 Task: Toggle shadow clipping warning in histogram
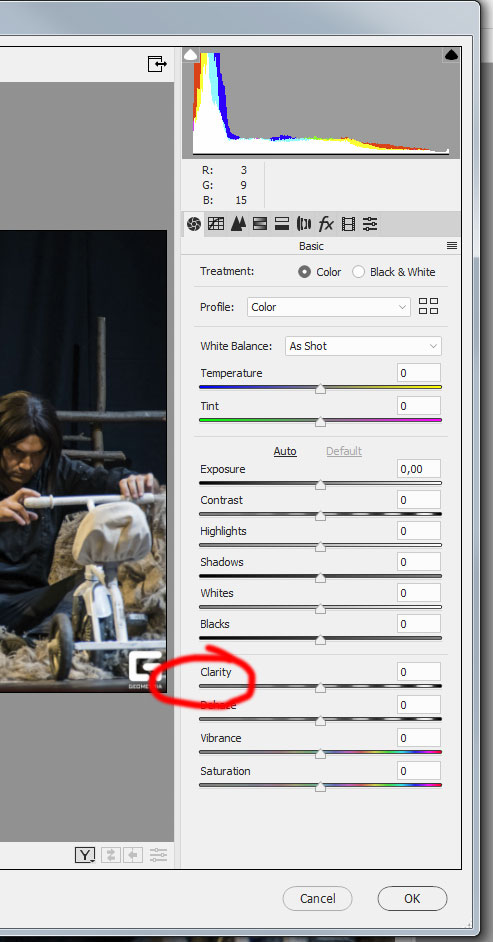click(x=190, y=55)
